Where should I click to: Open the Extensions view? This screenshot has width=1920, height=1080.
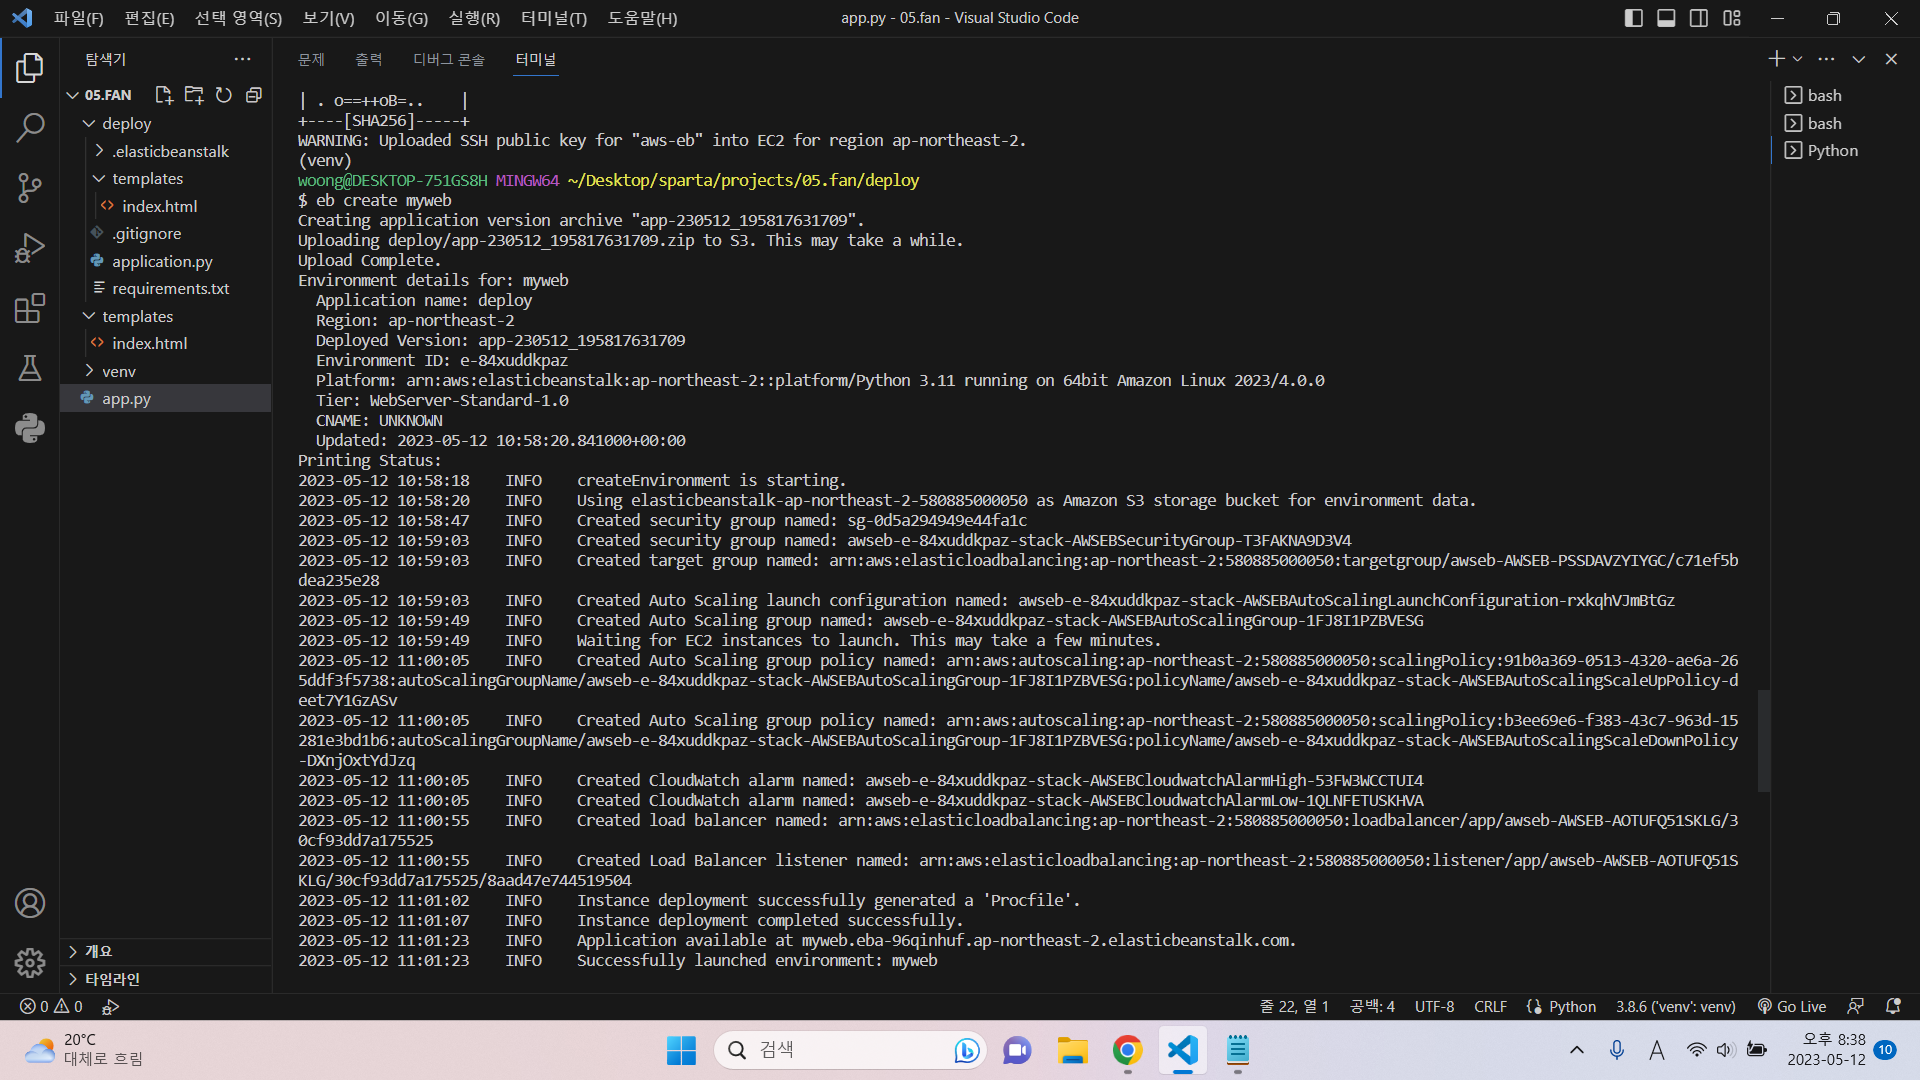pos(30,308)
